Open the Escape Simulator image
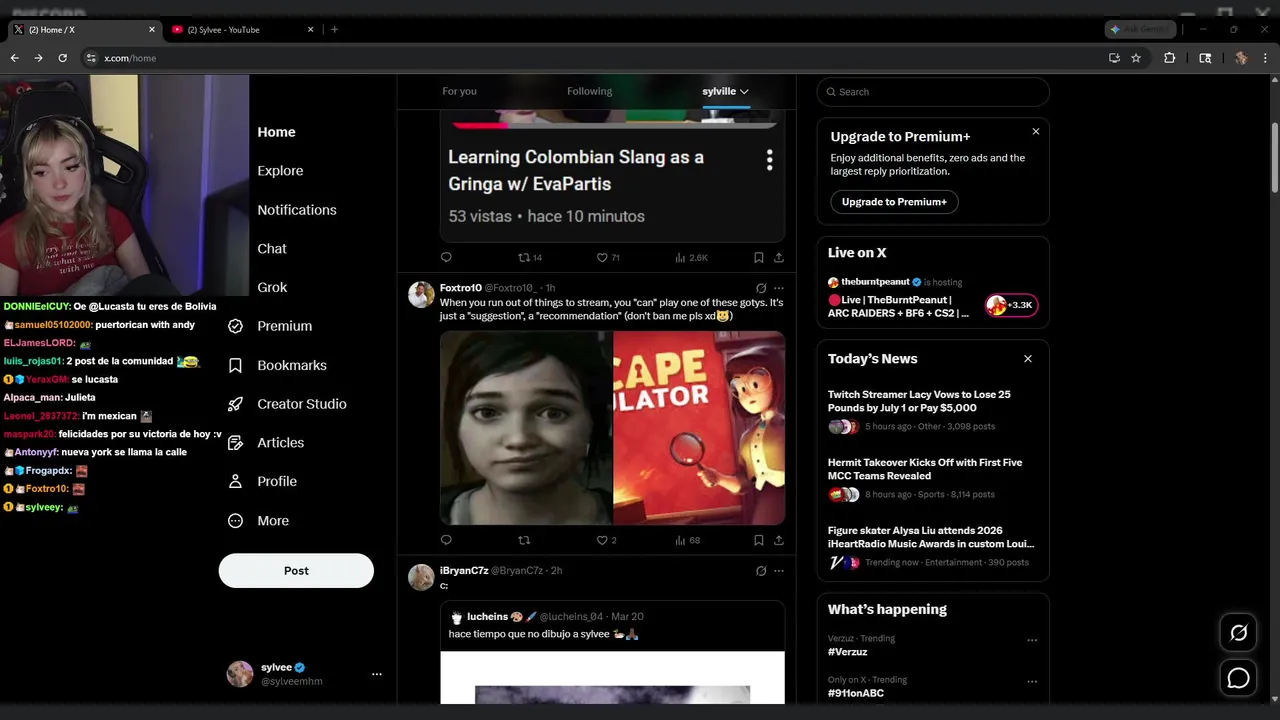 [x=699, y=428]
